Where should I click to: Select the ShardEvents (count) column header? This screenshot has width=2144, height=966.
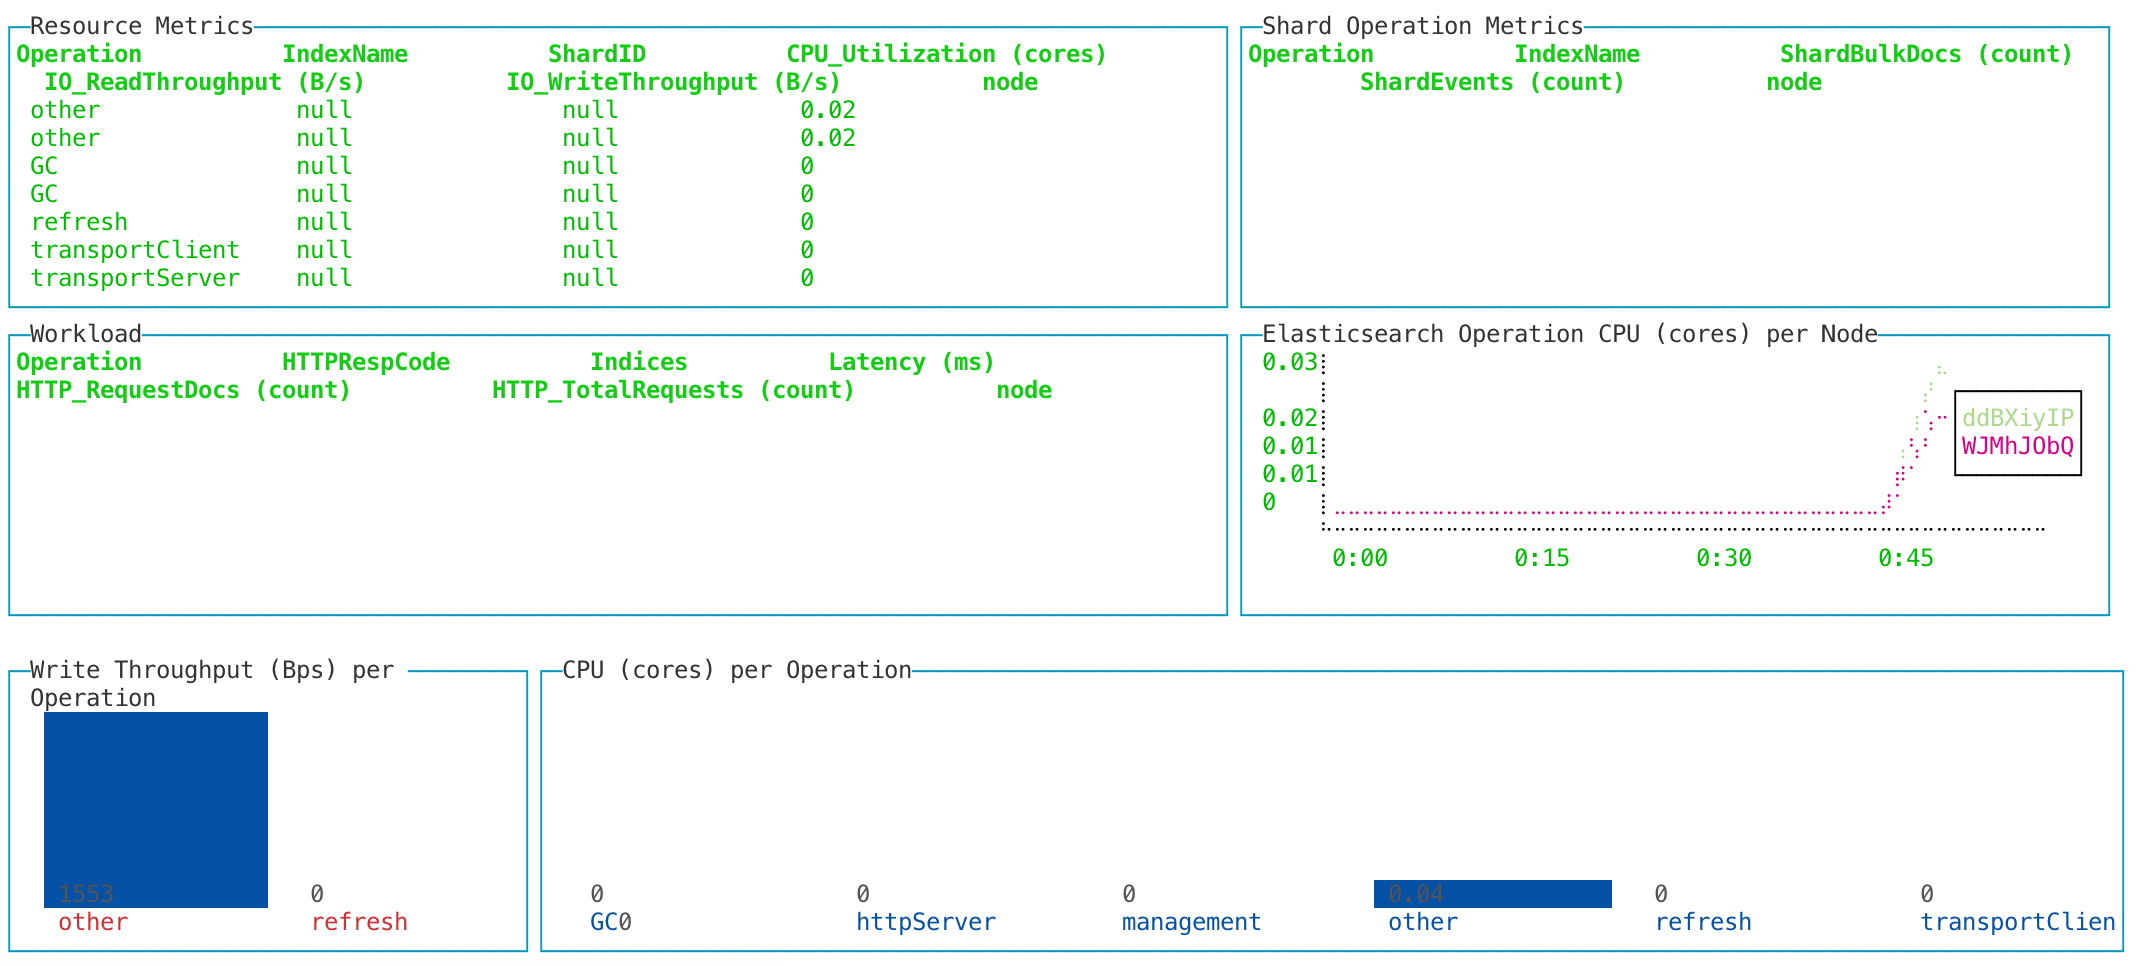pos(1492,82)
